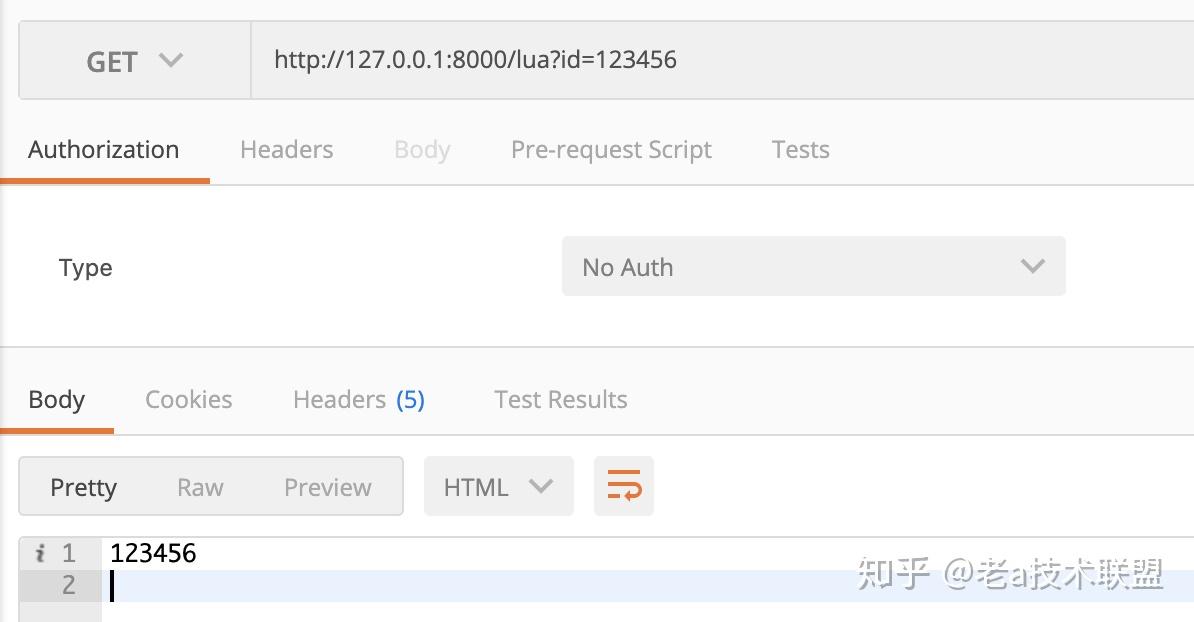Open the Pre-request Script tab
The height and width of the screenshot is (622, 1194).
click(x=611, y=149)
